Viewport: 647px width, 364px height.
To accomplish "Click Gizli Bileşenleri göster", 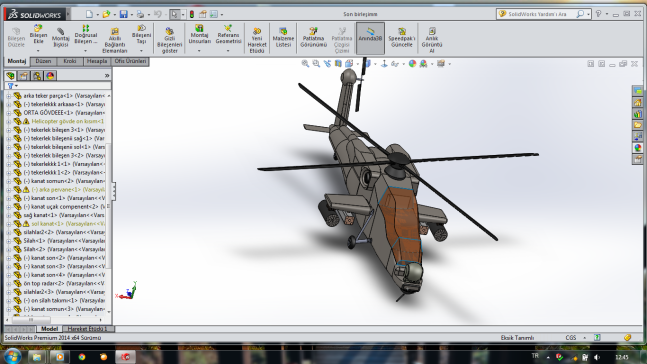I will [x=170, y=40].
